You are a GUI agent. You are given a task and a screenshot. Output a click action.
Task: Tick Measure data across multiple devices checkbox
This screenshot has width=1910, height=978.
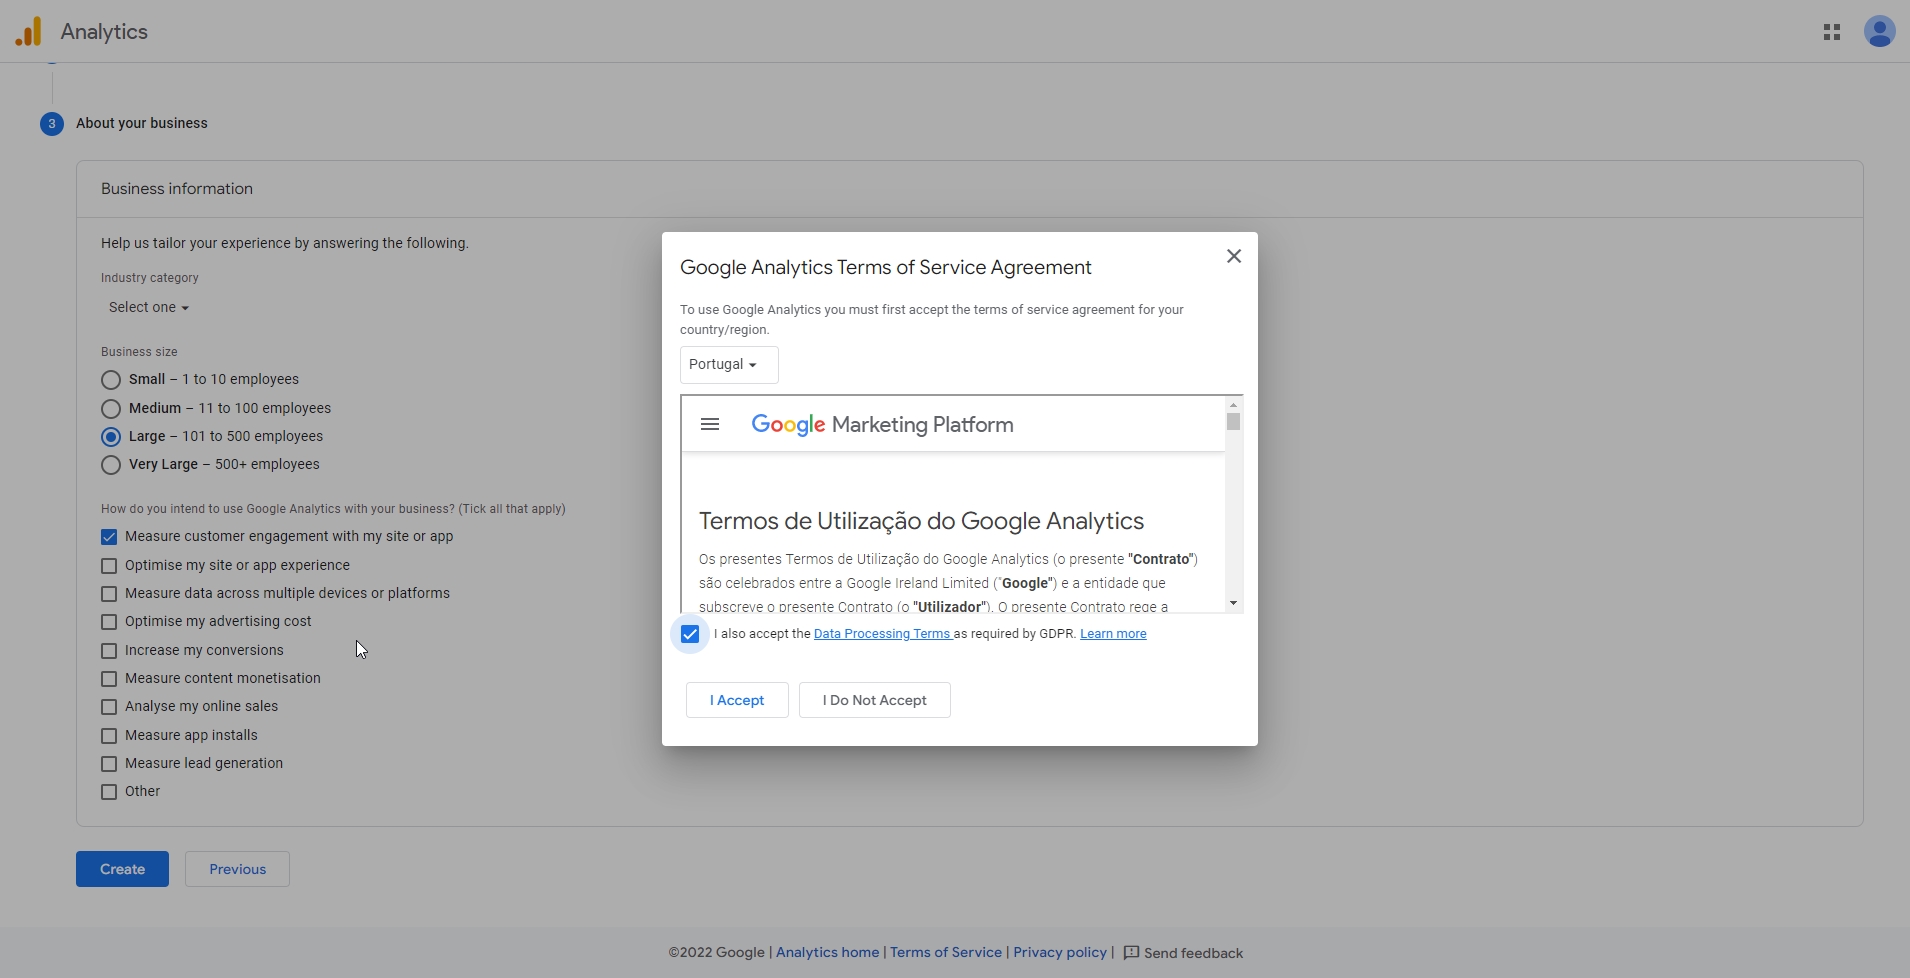pyautogui.click(x=109, y=594)
